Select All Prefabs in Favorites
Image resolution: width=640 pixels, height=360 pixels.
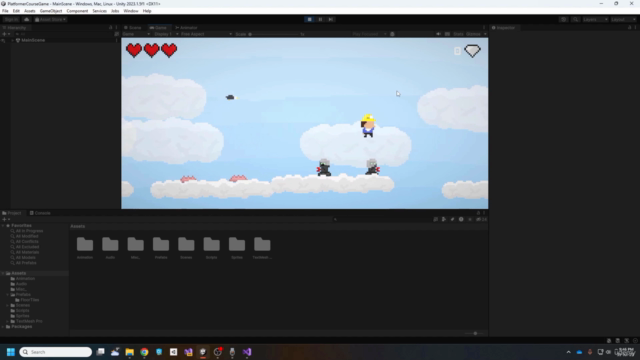(26, 263)
